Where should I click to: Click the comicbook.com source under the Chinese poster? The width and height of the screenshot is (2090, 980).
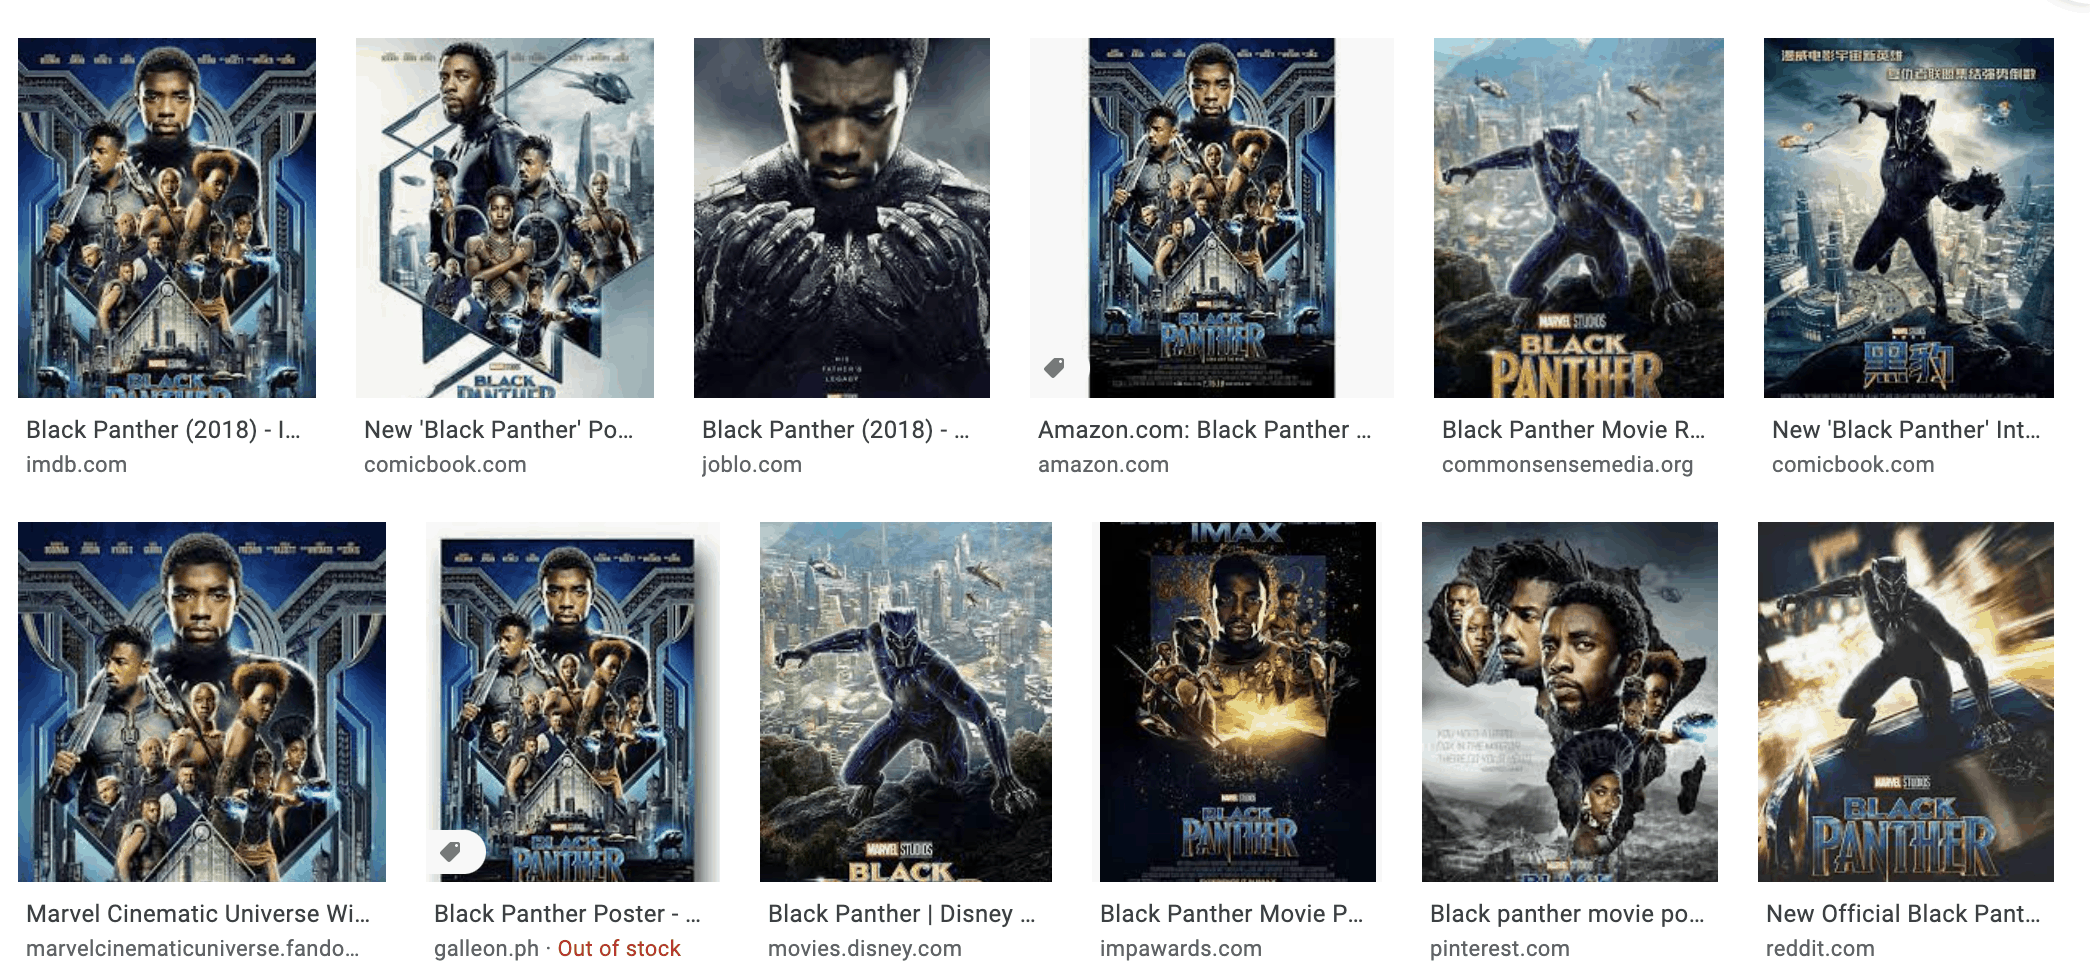point(1853,465)
